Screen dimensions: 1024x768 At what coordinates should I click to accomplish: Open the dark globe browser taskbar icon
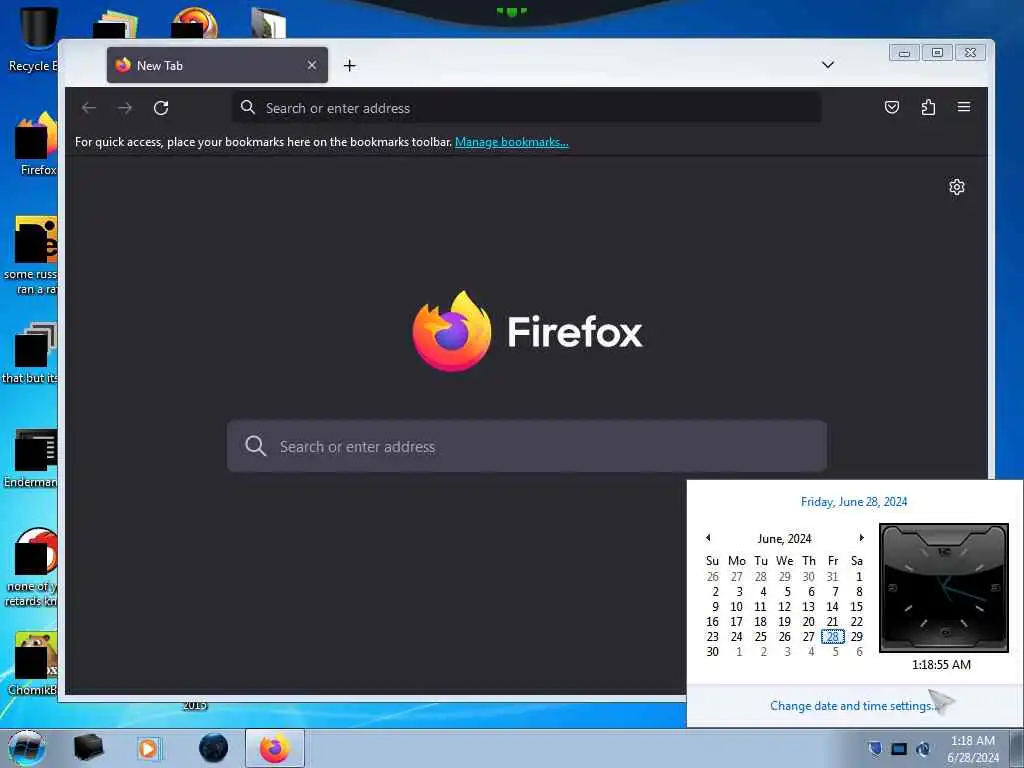pyautogui.click(x=214, y=748)
